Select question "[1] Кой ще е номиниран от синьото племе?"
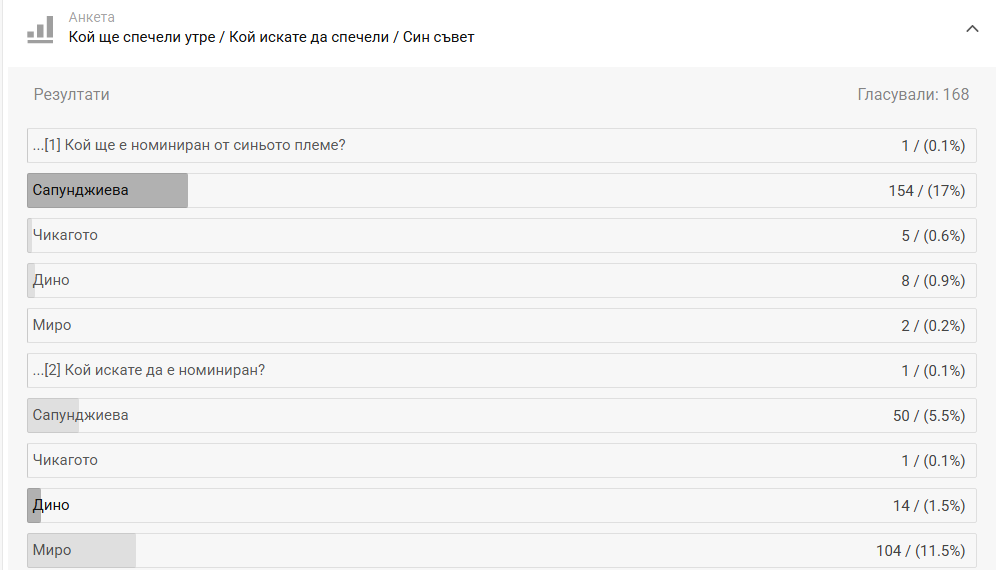Image resolution: width=999 pixels, height=570 pixels. (189, 146)
